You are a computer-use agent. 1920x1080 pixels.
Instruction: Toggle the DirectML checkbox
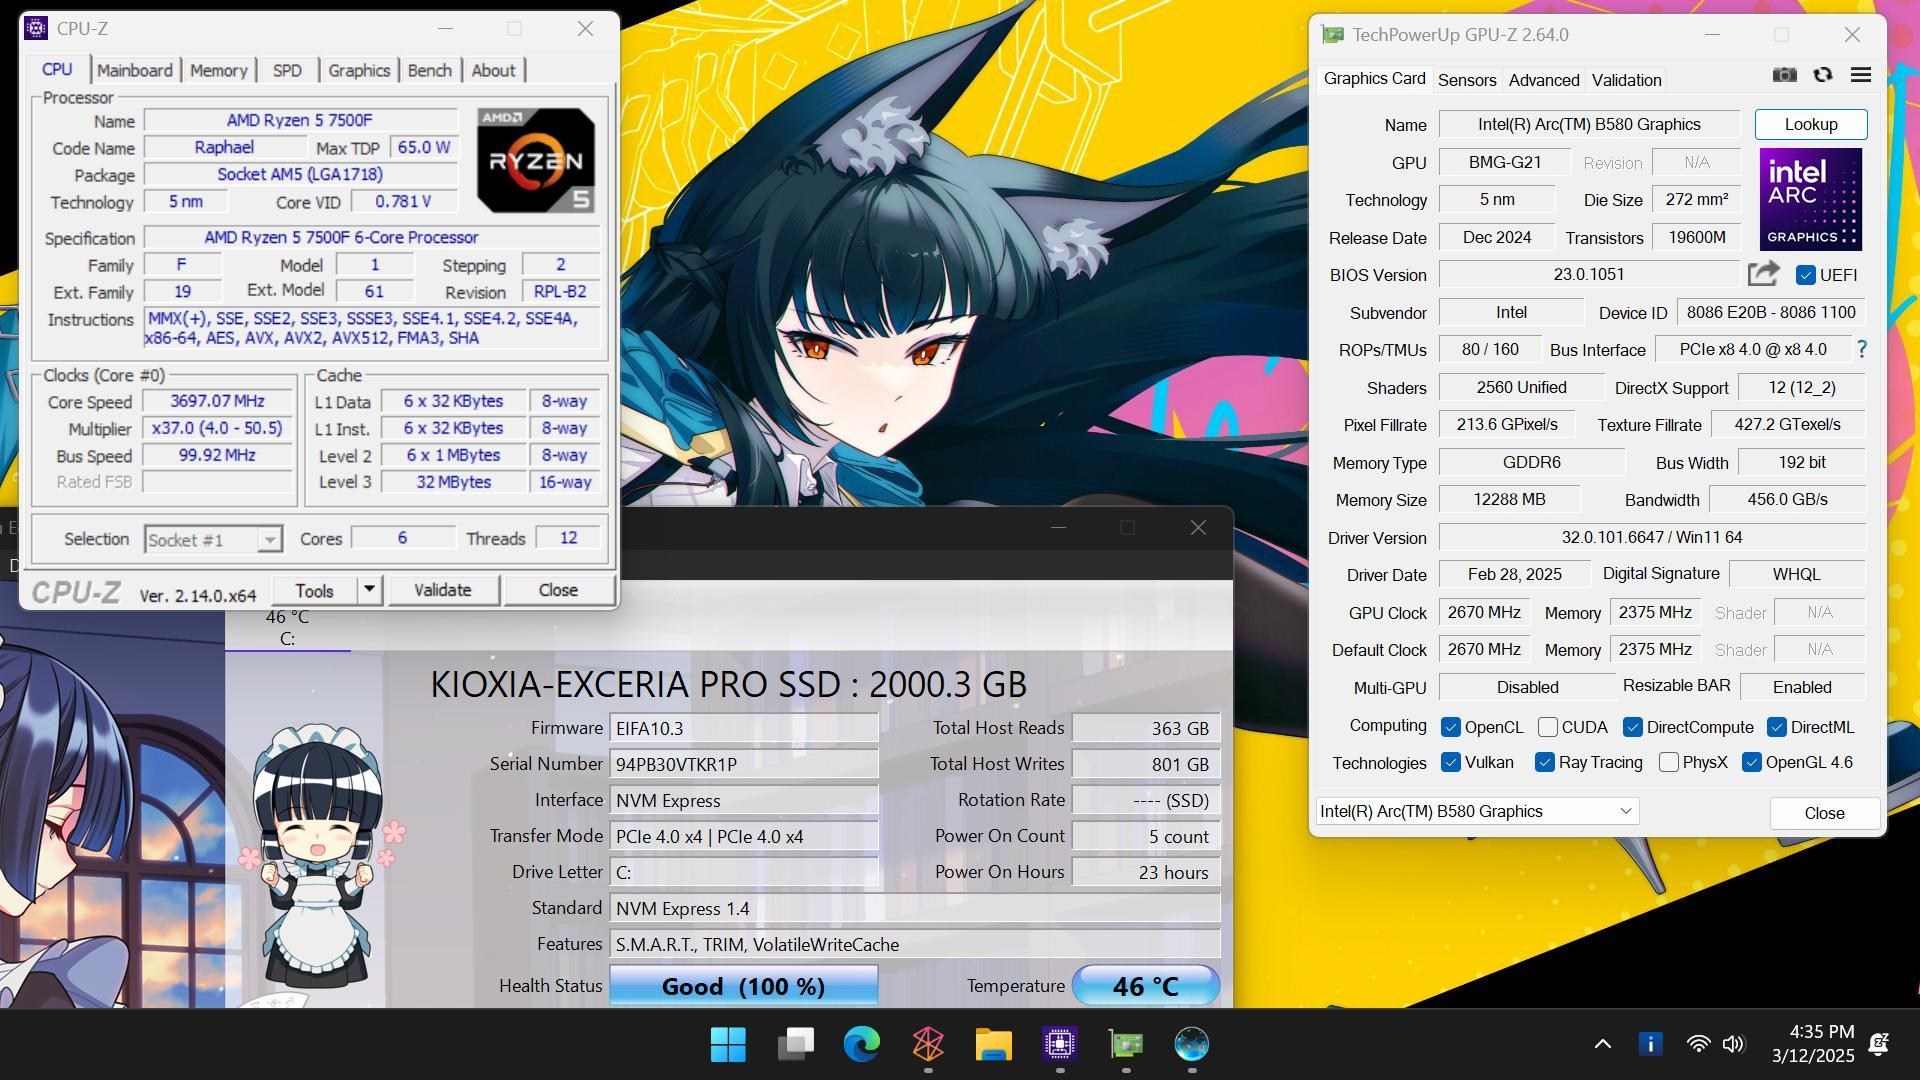1776,727
